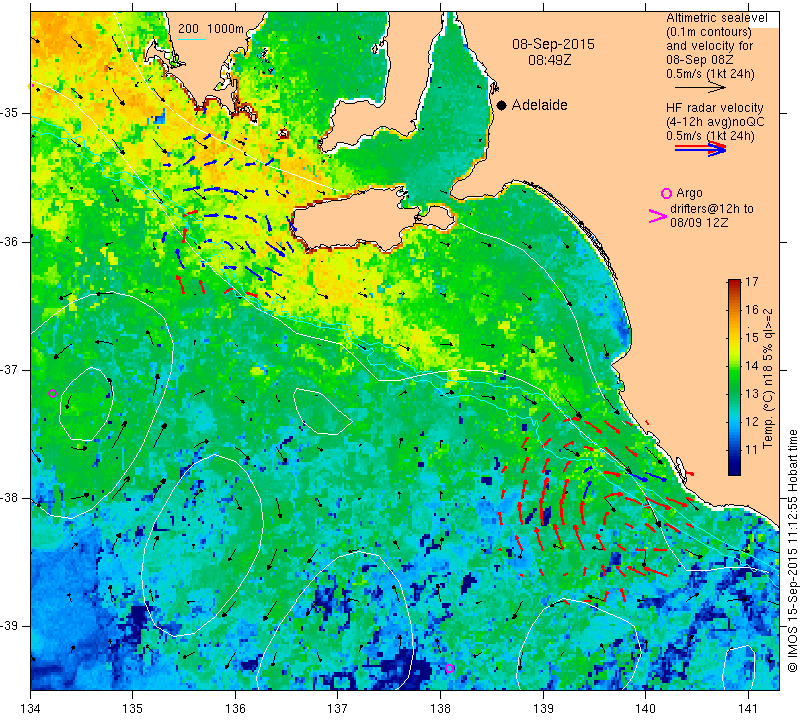Click the cyan 200 1000m depth contour legend line
The width and height of the screenshot is (800, 720).
point(192,40)
